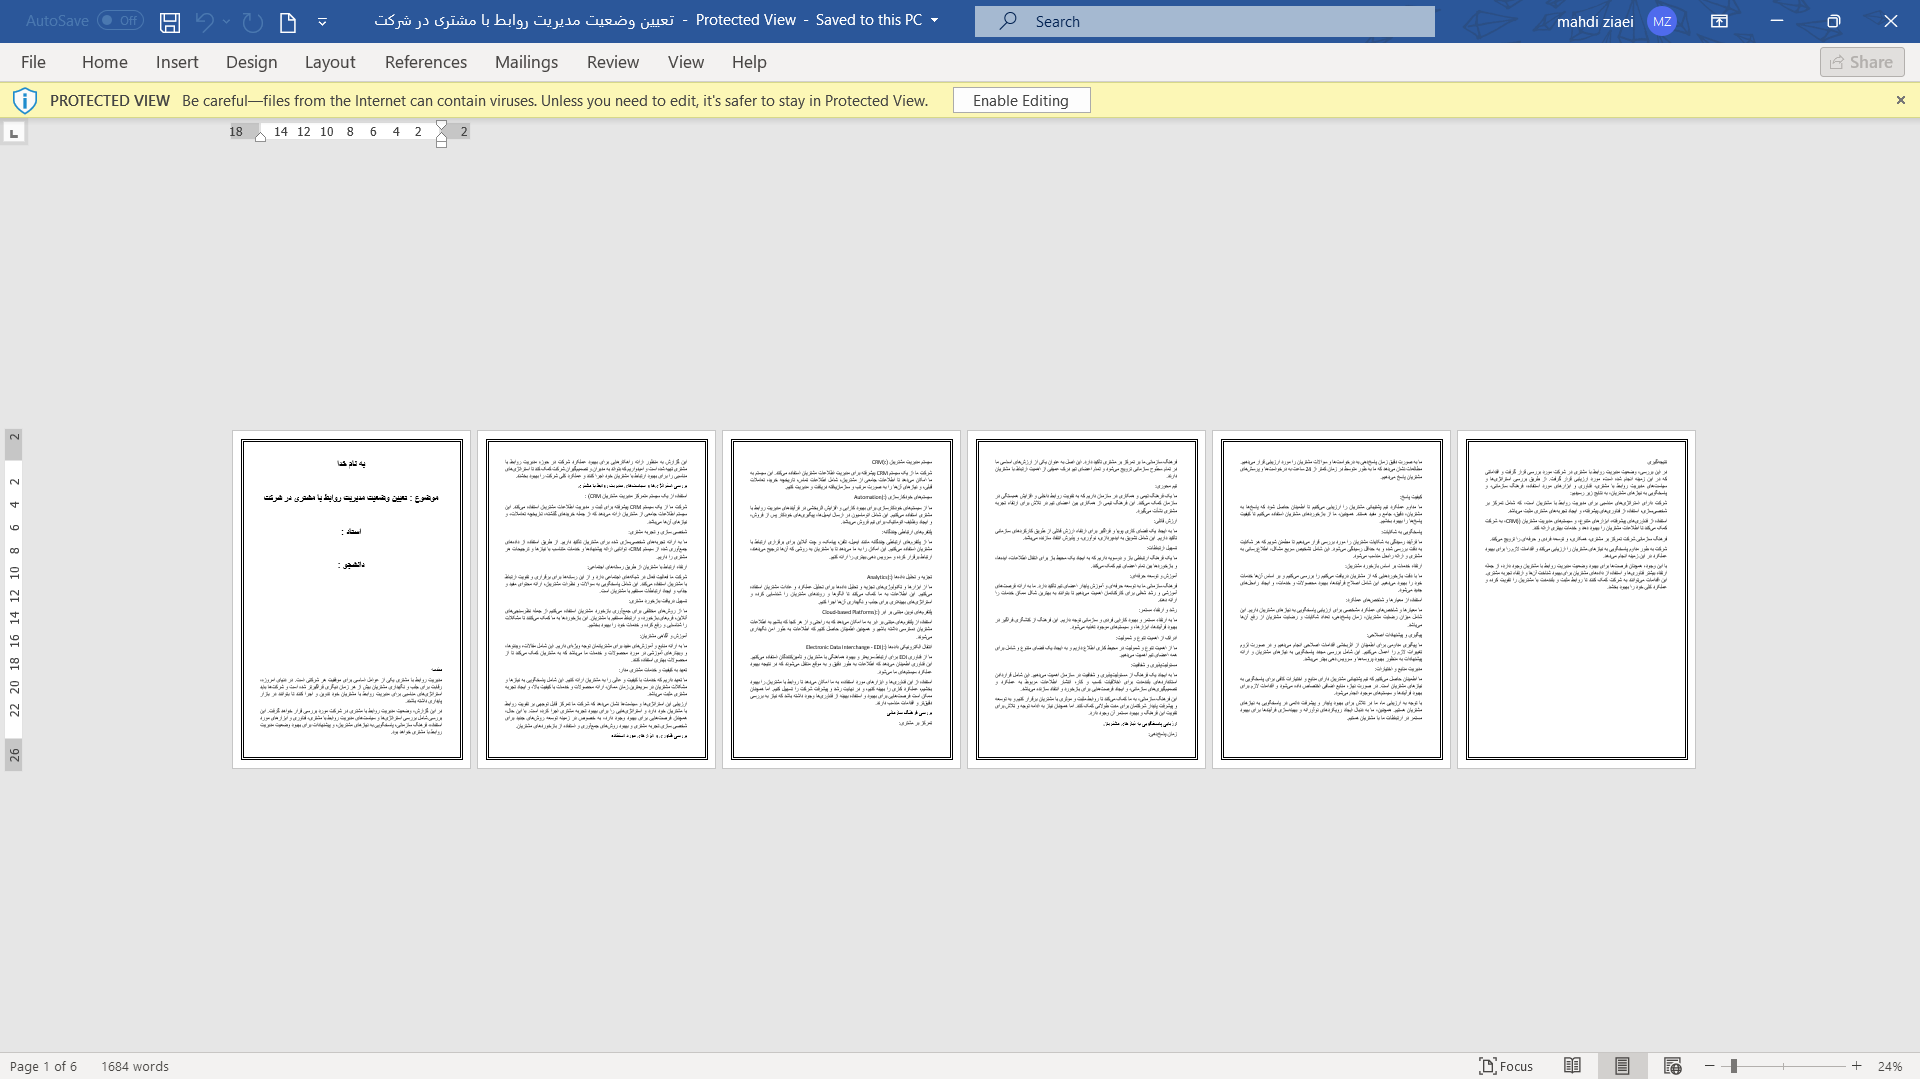Close the Protected View message bar
1920x1080 pixels.
click(x=1901, y=100)
